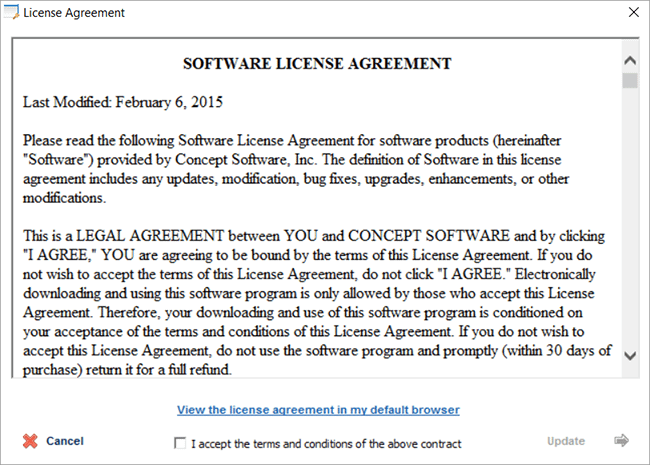The image size is (650, 465).
Task: Click the vertical scrollbar thumb
Action: (x=629, y=81)
